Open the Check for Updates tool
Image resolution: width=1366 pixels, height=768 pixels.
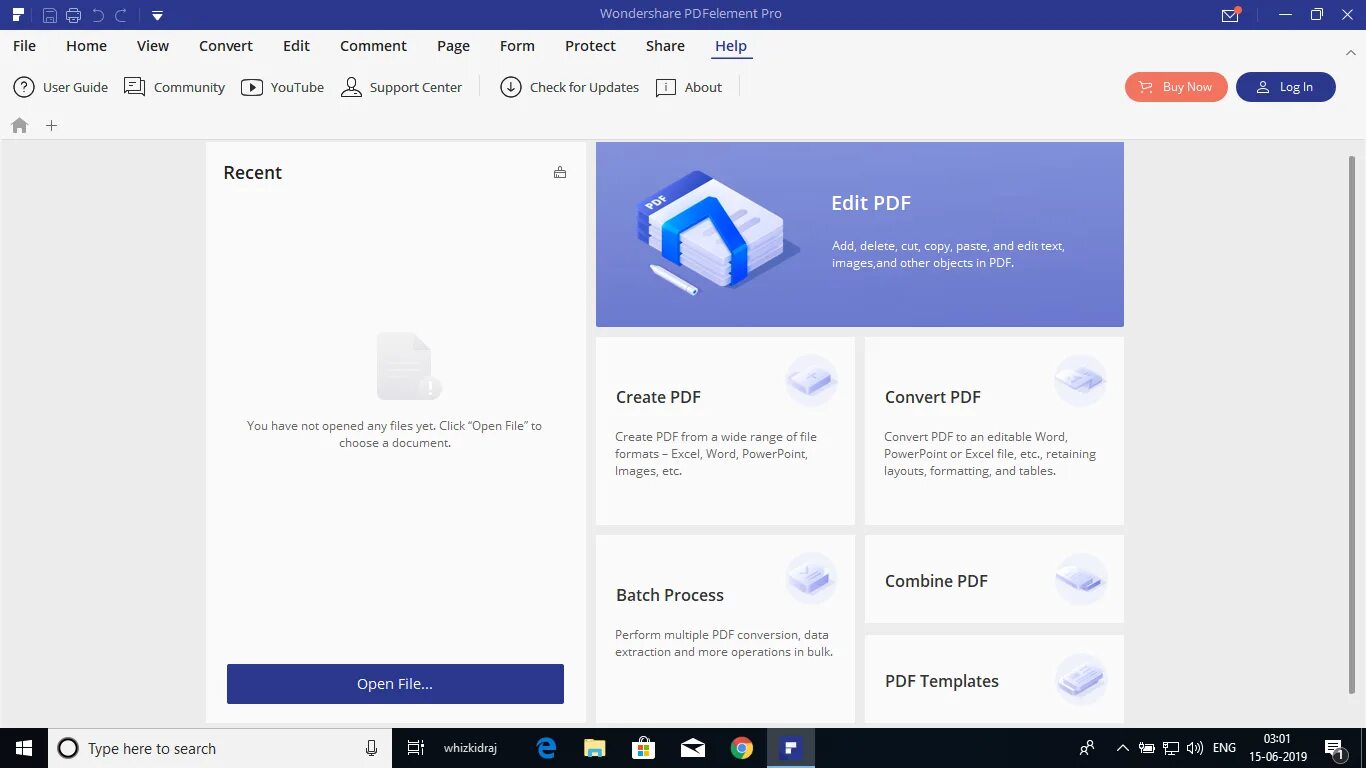tap(569, 87)
